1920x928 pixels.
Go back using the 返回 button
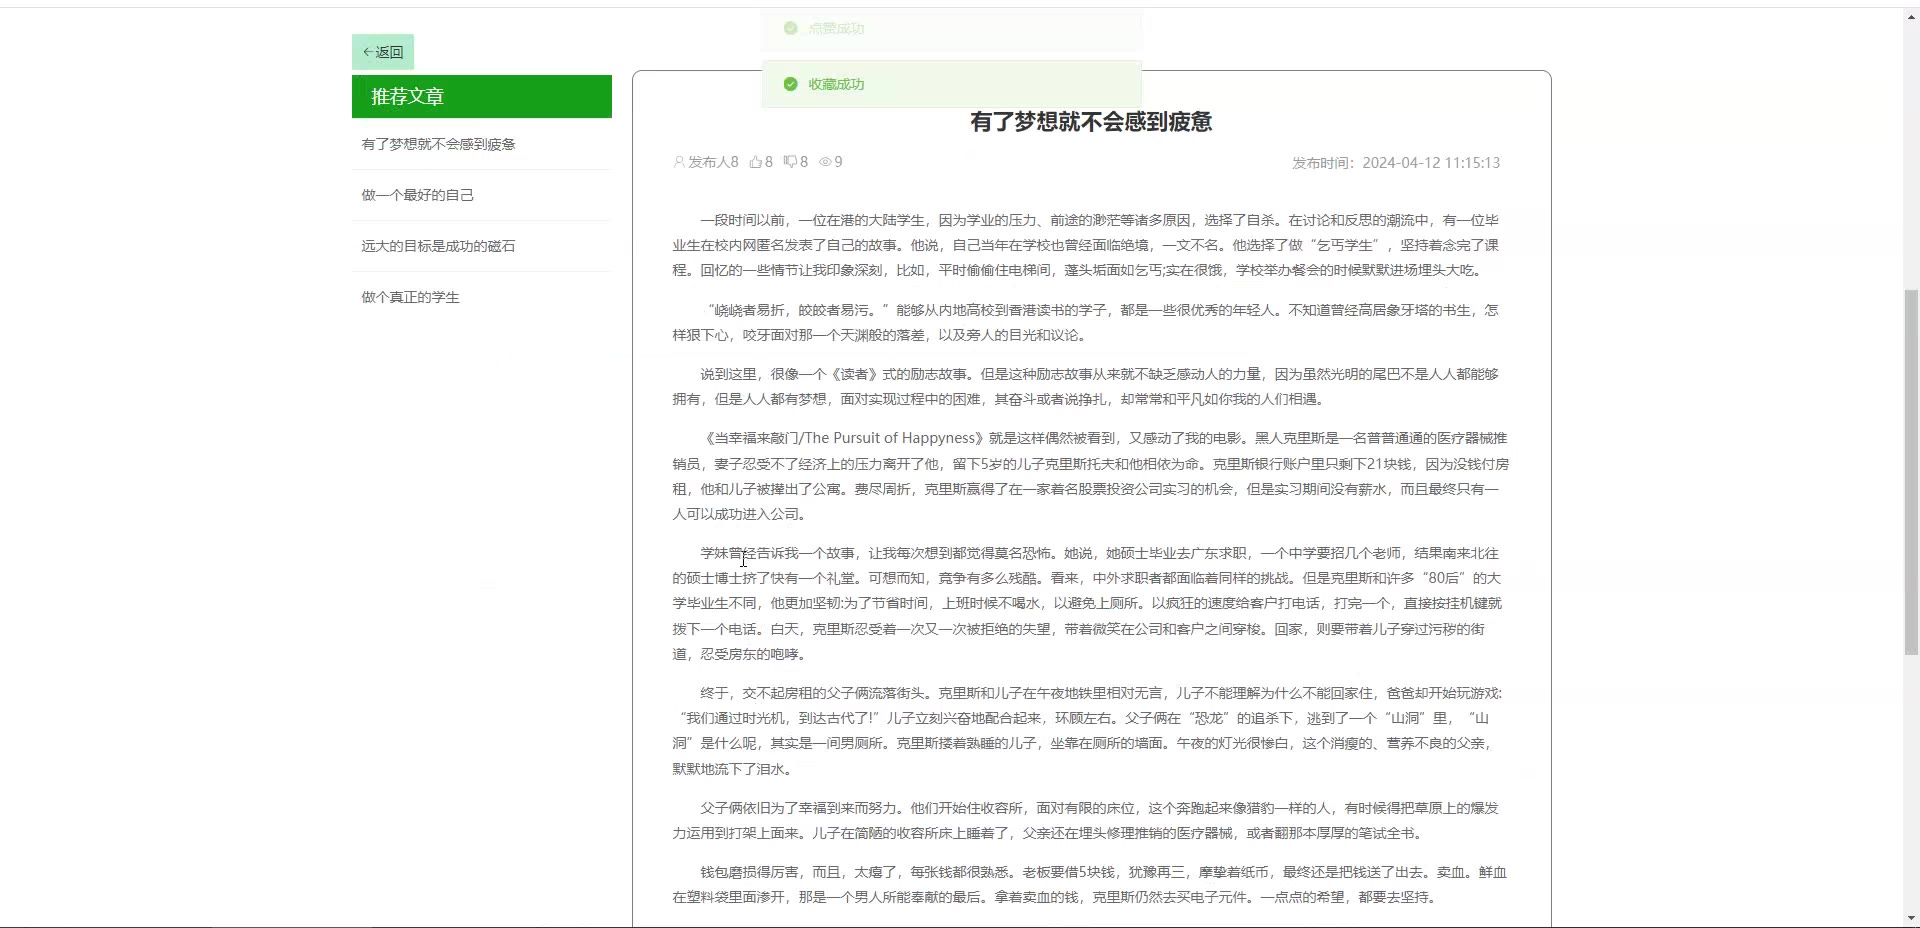[x=383, y=52]
